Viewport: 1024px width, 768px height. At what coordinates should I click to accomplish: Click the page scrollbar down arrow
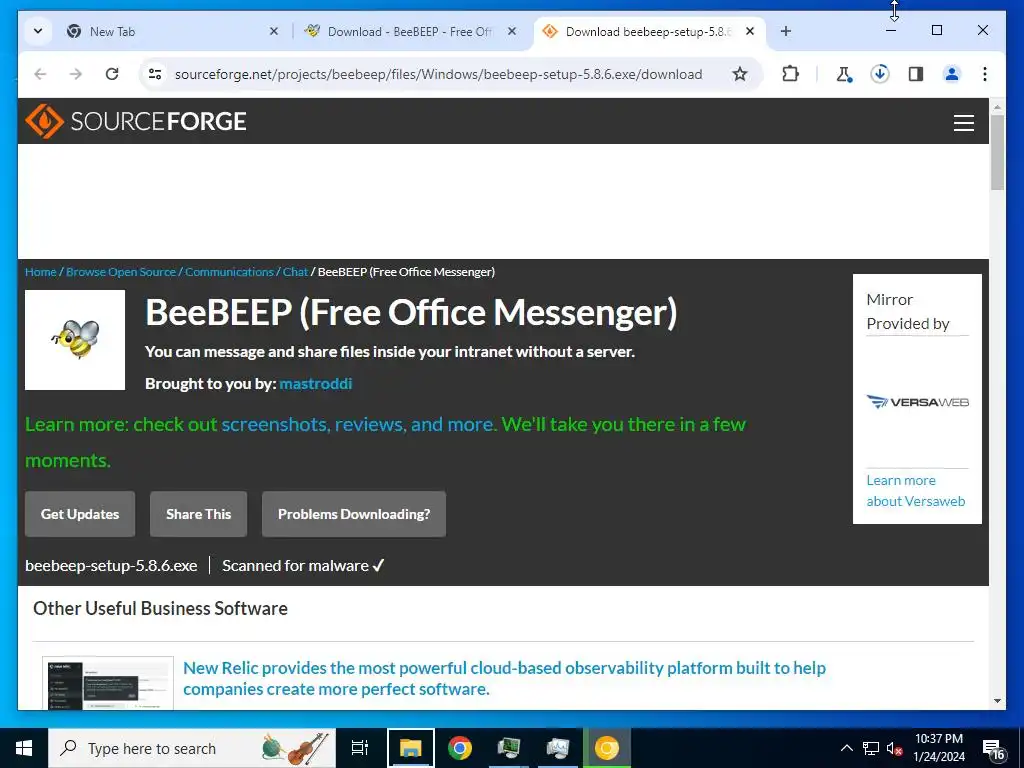997,701
